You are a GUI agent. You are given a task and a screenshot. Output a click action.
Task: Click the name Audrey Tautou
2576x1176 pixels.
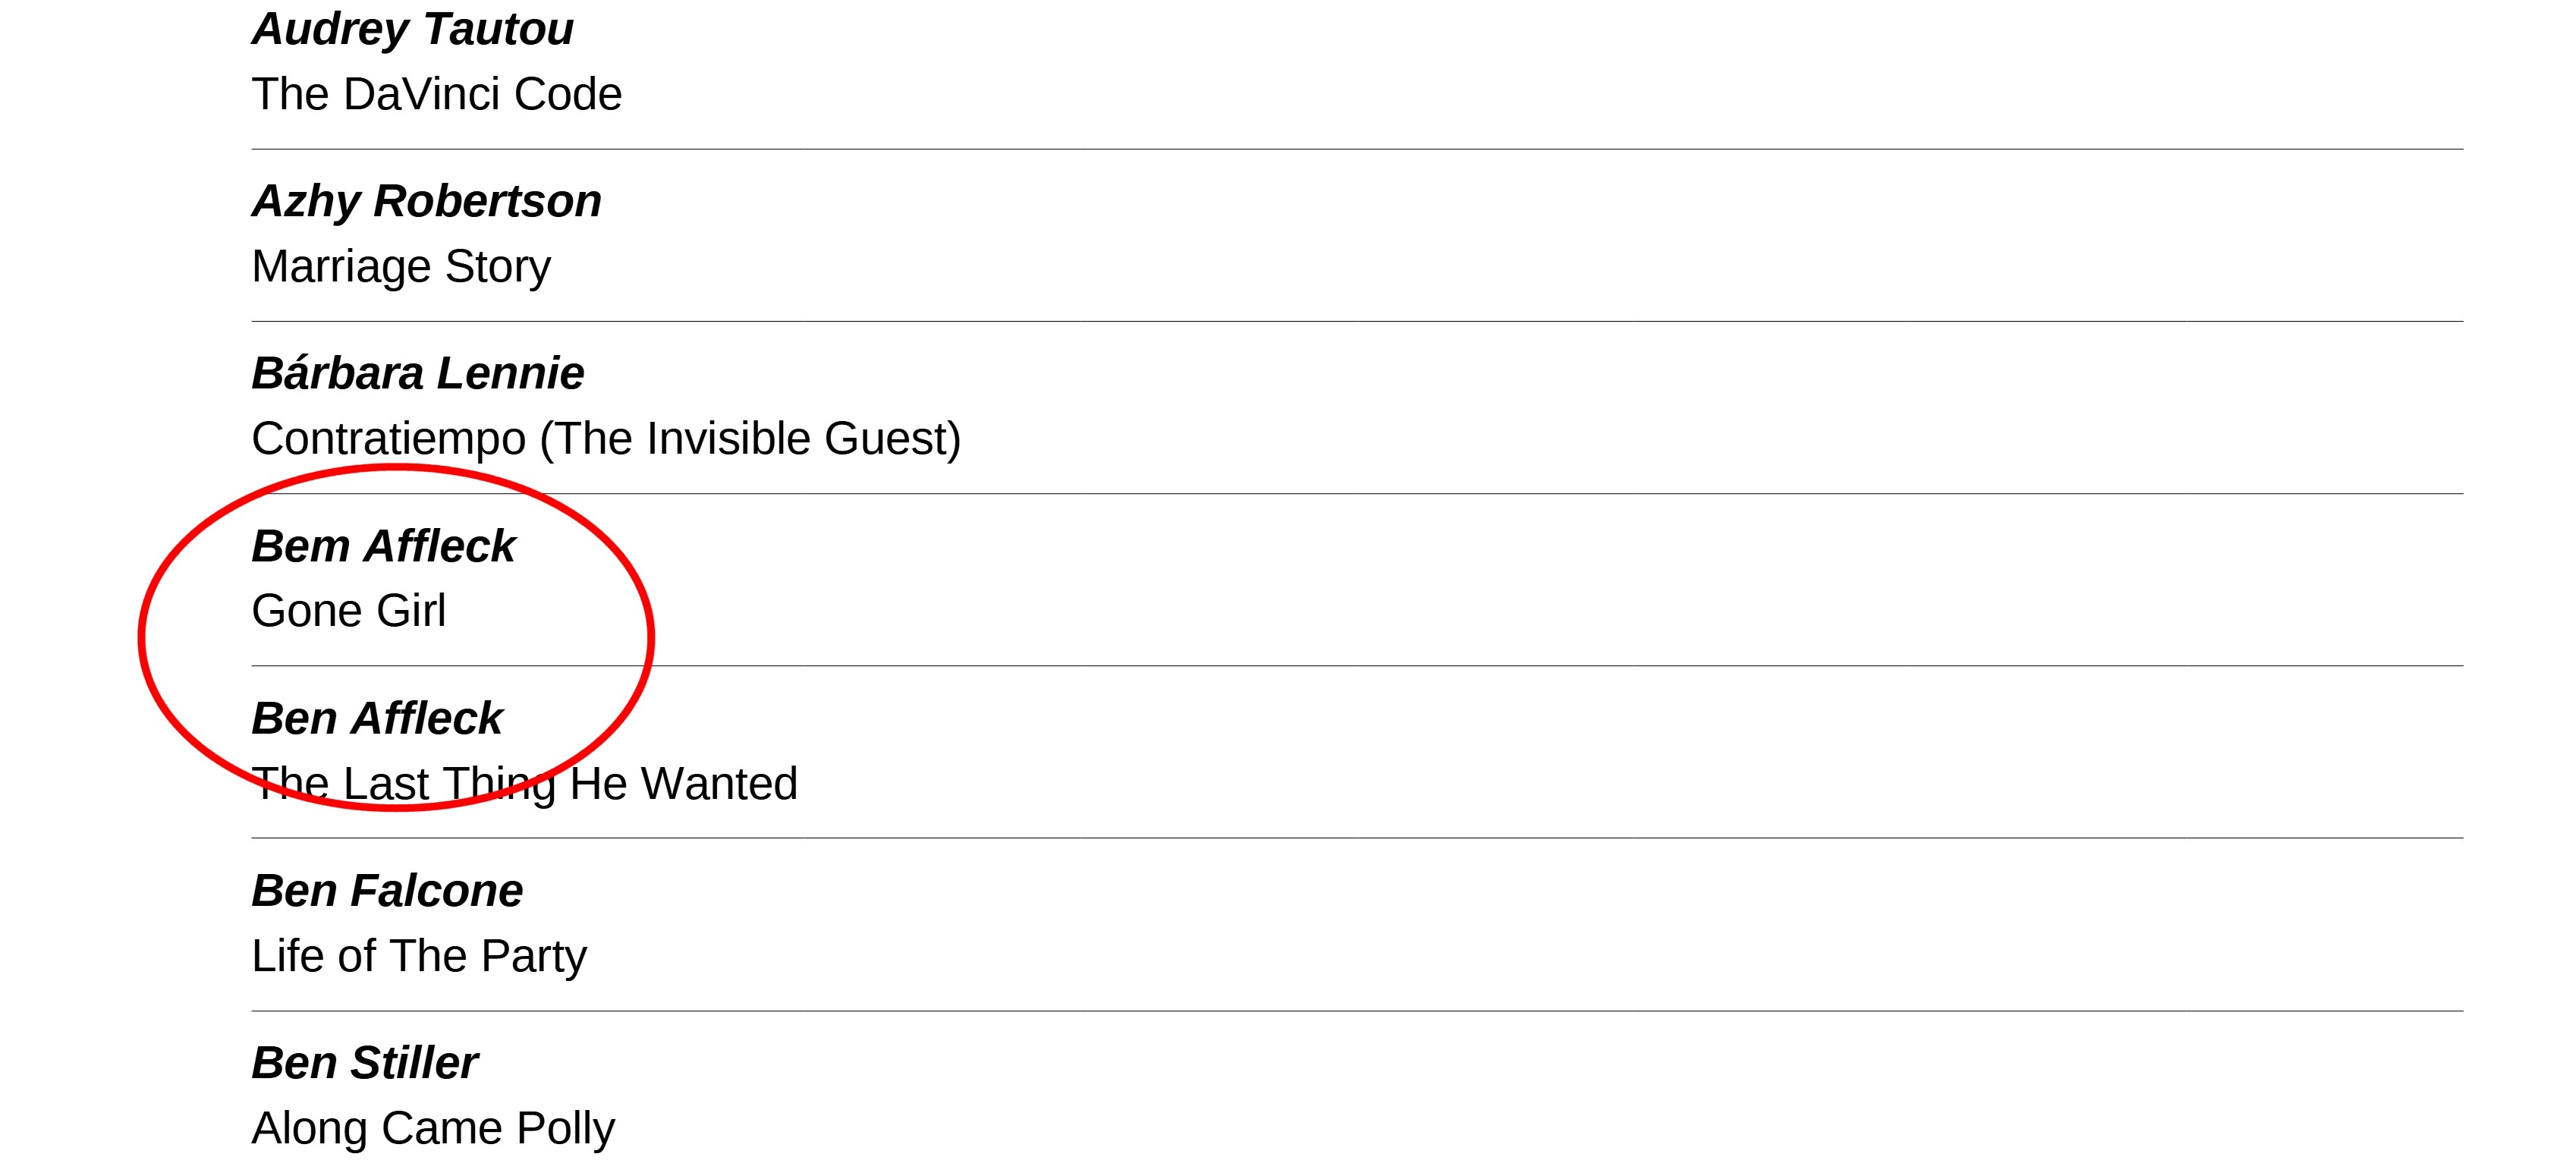412,29
